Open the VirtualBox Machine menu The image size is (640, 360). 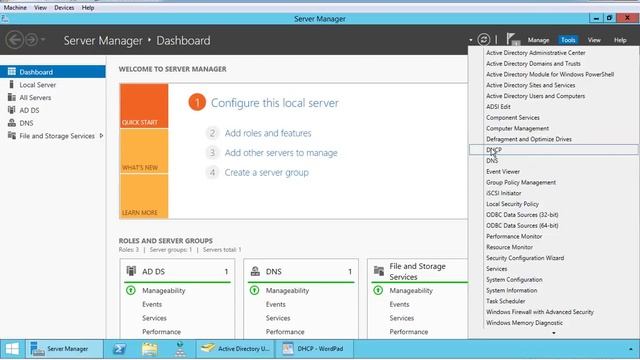tap(15, 7)
